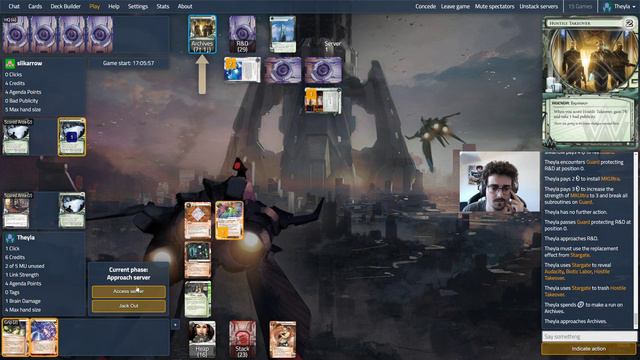640x360 pixels.
Task: Click Guard in the 'Theyla passes' message
Action: click(x=583, y=222)
